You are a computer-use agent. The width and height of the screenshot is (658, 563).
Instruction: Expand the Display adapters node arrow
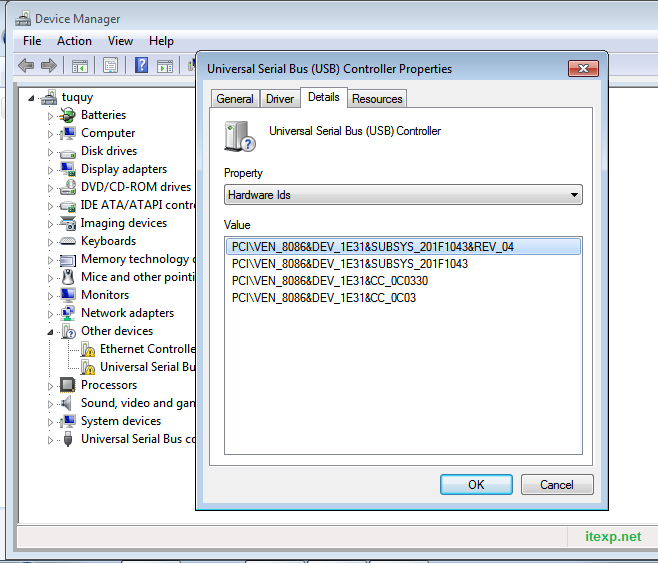50,170
